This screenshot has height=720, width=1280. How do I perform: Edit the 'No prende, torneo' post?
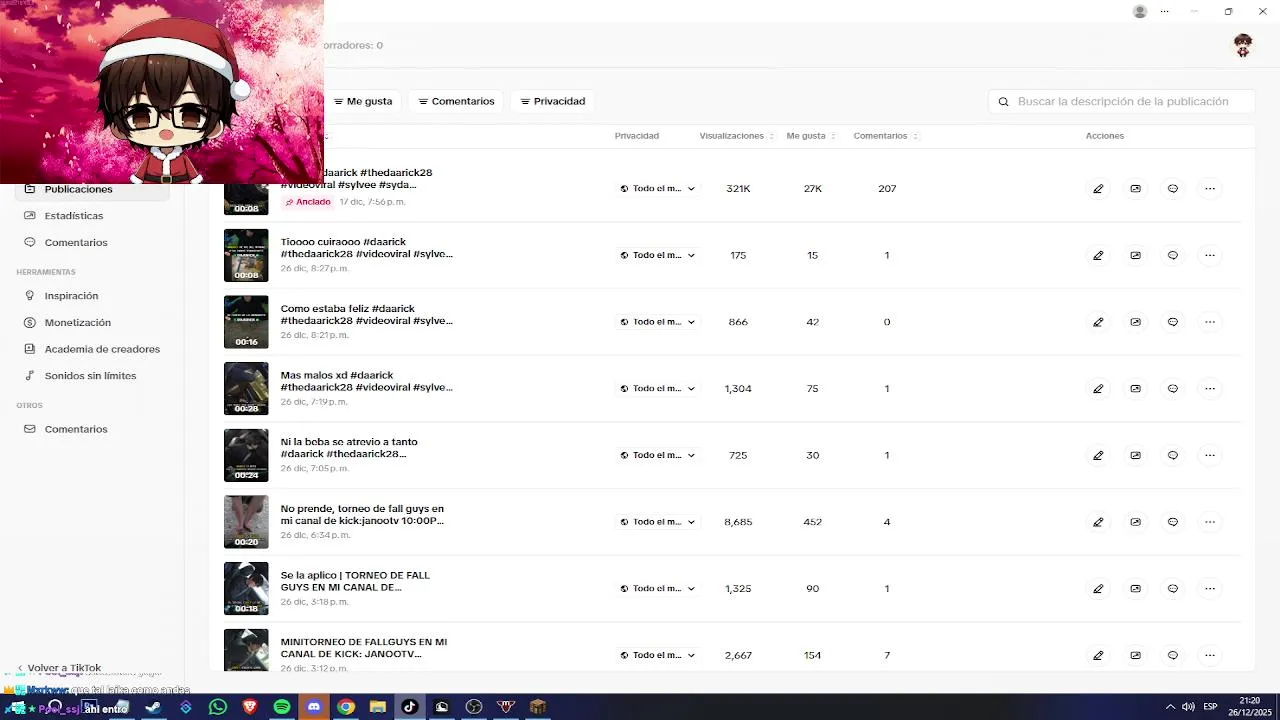[x=1098, y=522]
